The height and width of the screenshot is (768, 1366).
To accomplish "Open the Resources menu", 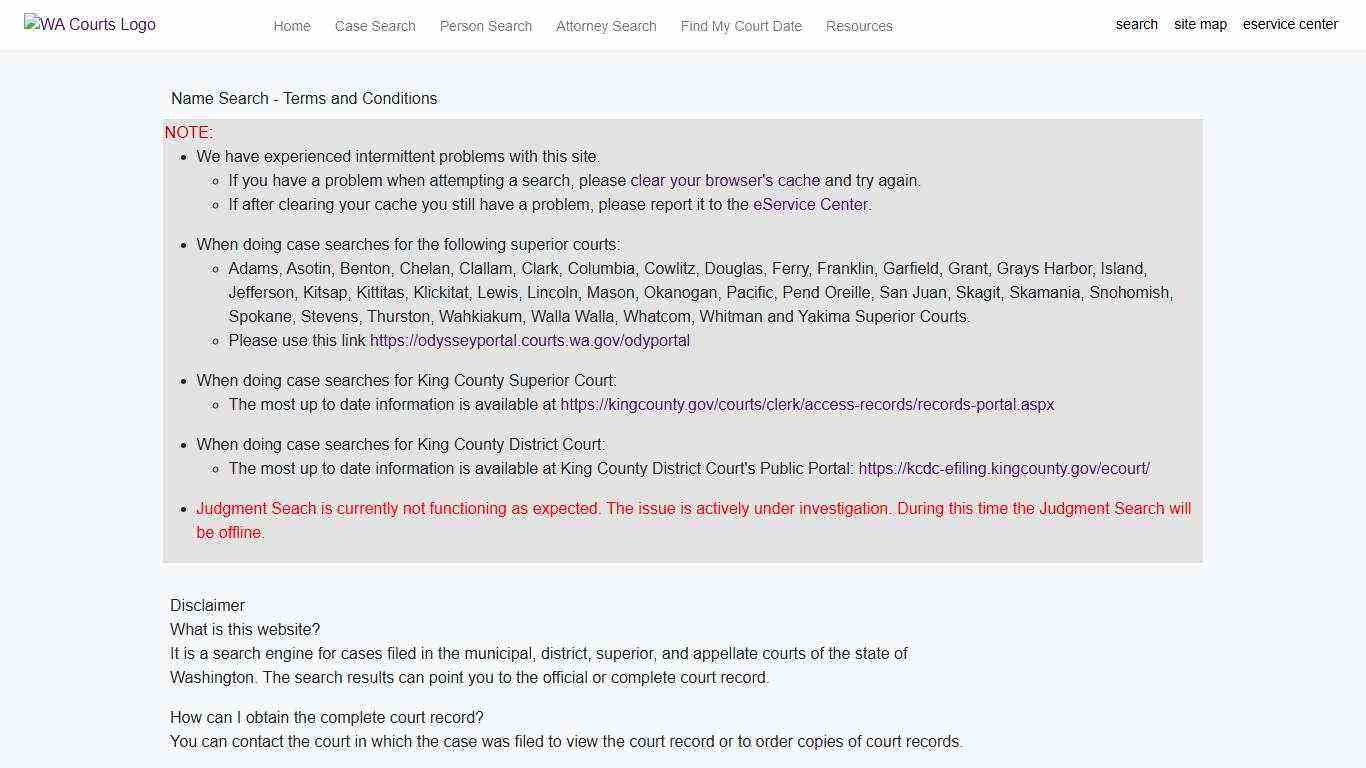I will click(858, 26).
